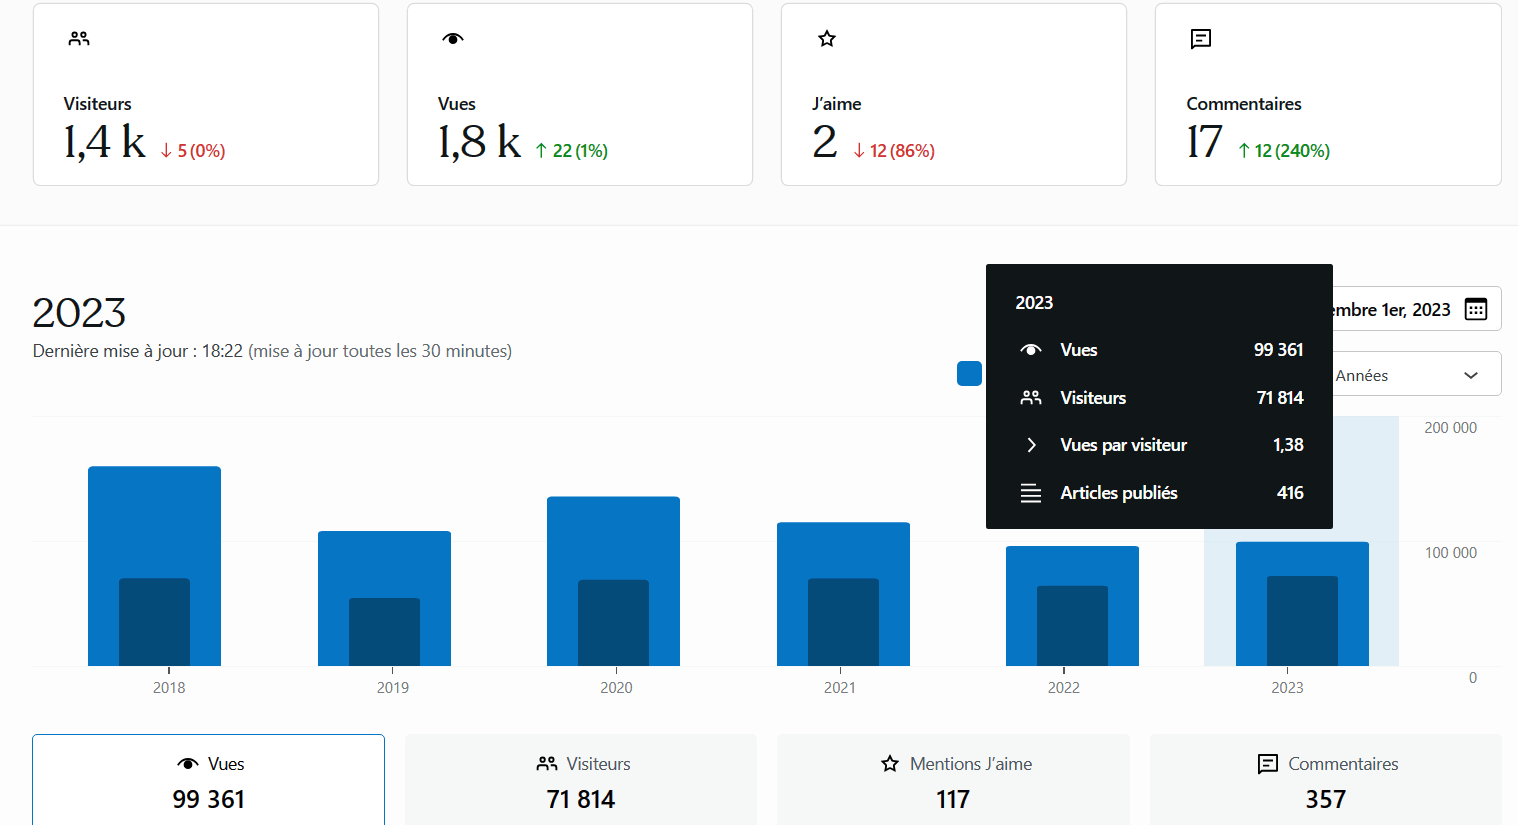Select the 2020 bar in chart
The width and height of the screenshot is (1518, 825).
[613, 581]
